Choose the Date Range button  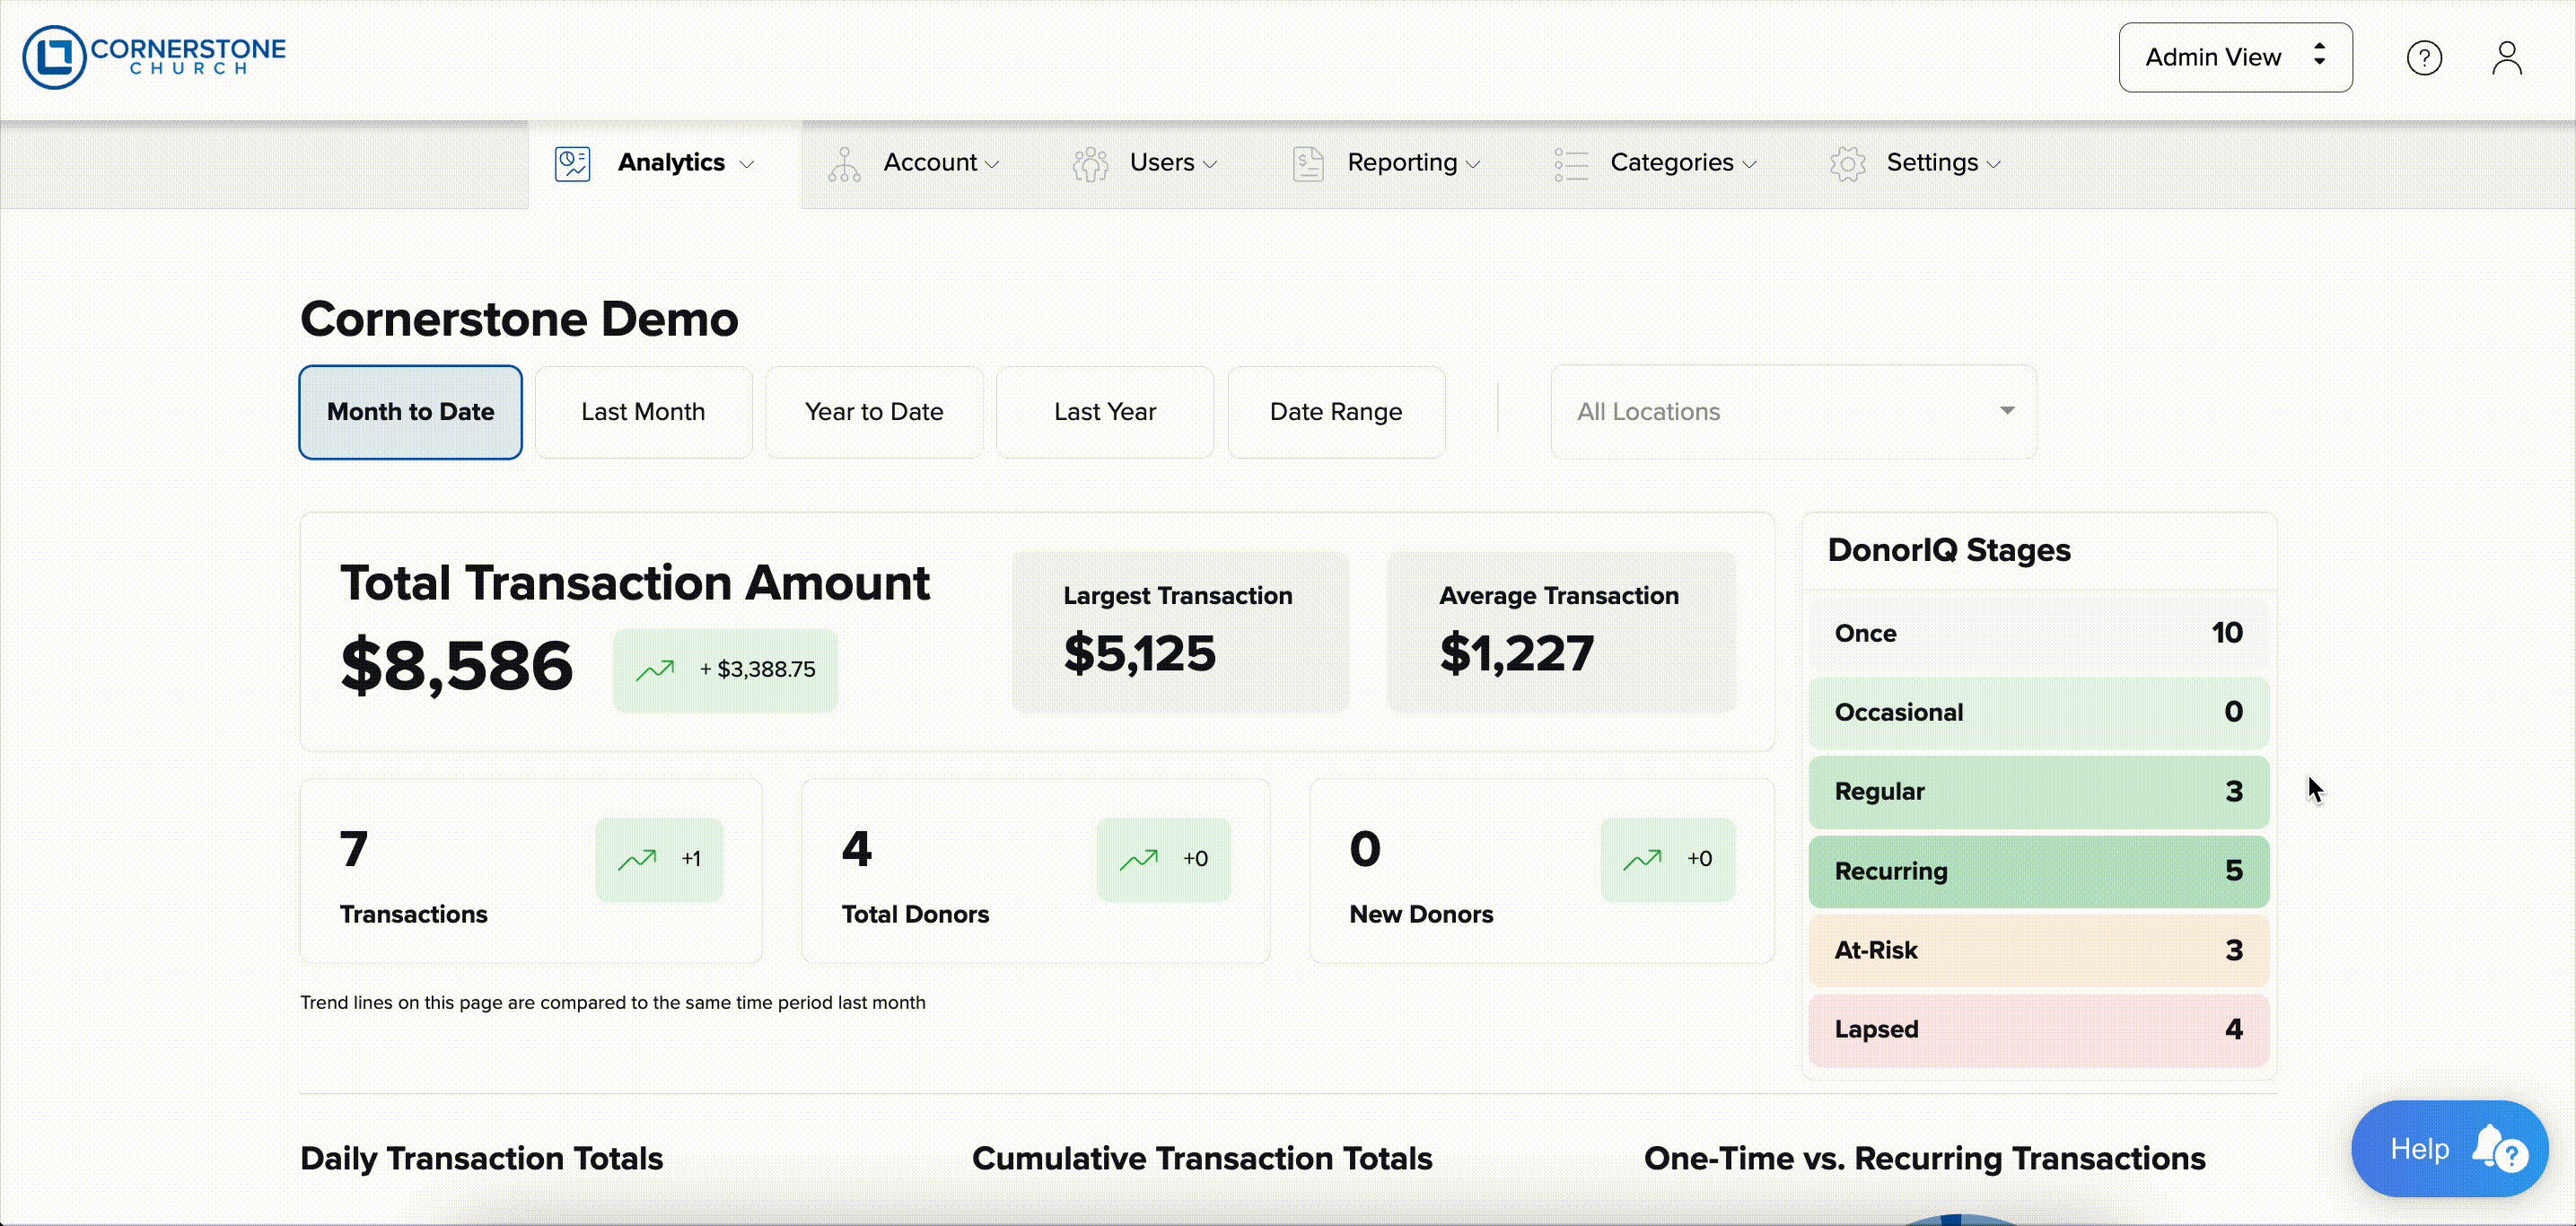pos(1335,412)
